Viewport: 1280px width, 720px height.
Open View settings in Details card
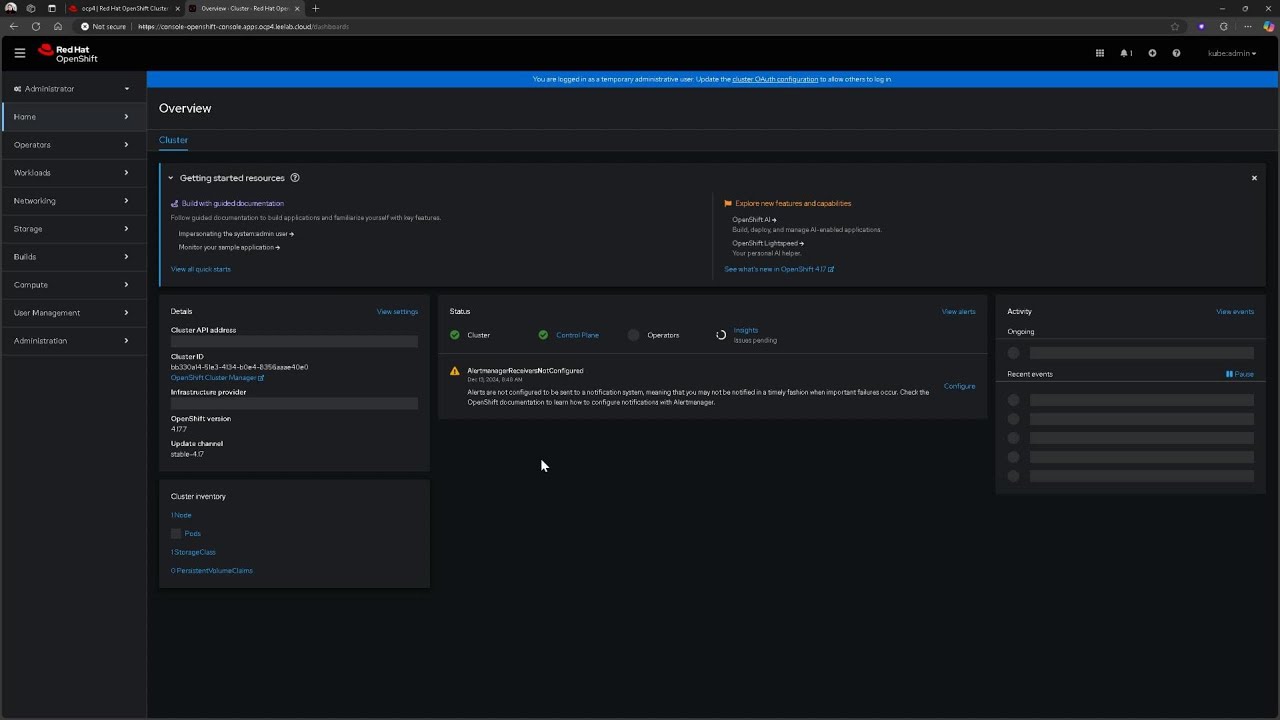(397, 312)
